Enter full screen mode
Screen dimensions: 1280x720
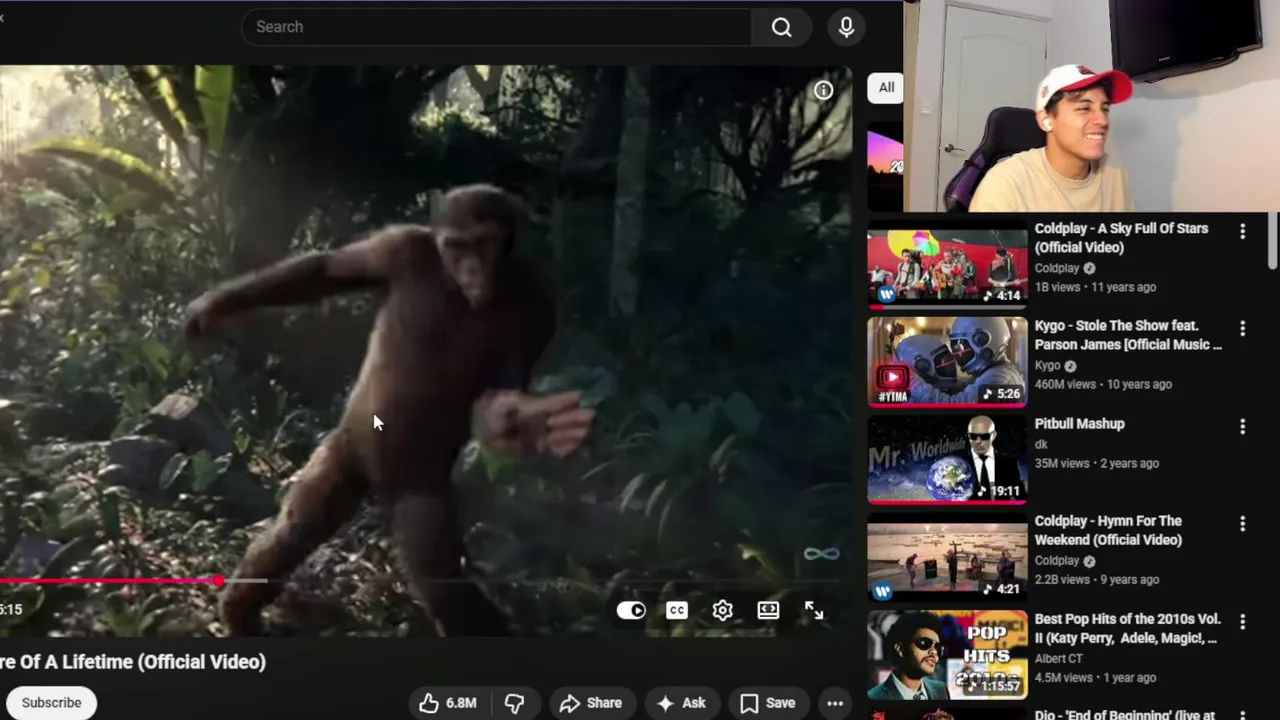point(814,610)
